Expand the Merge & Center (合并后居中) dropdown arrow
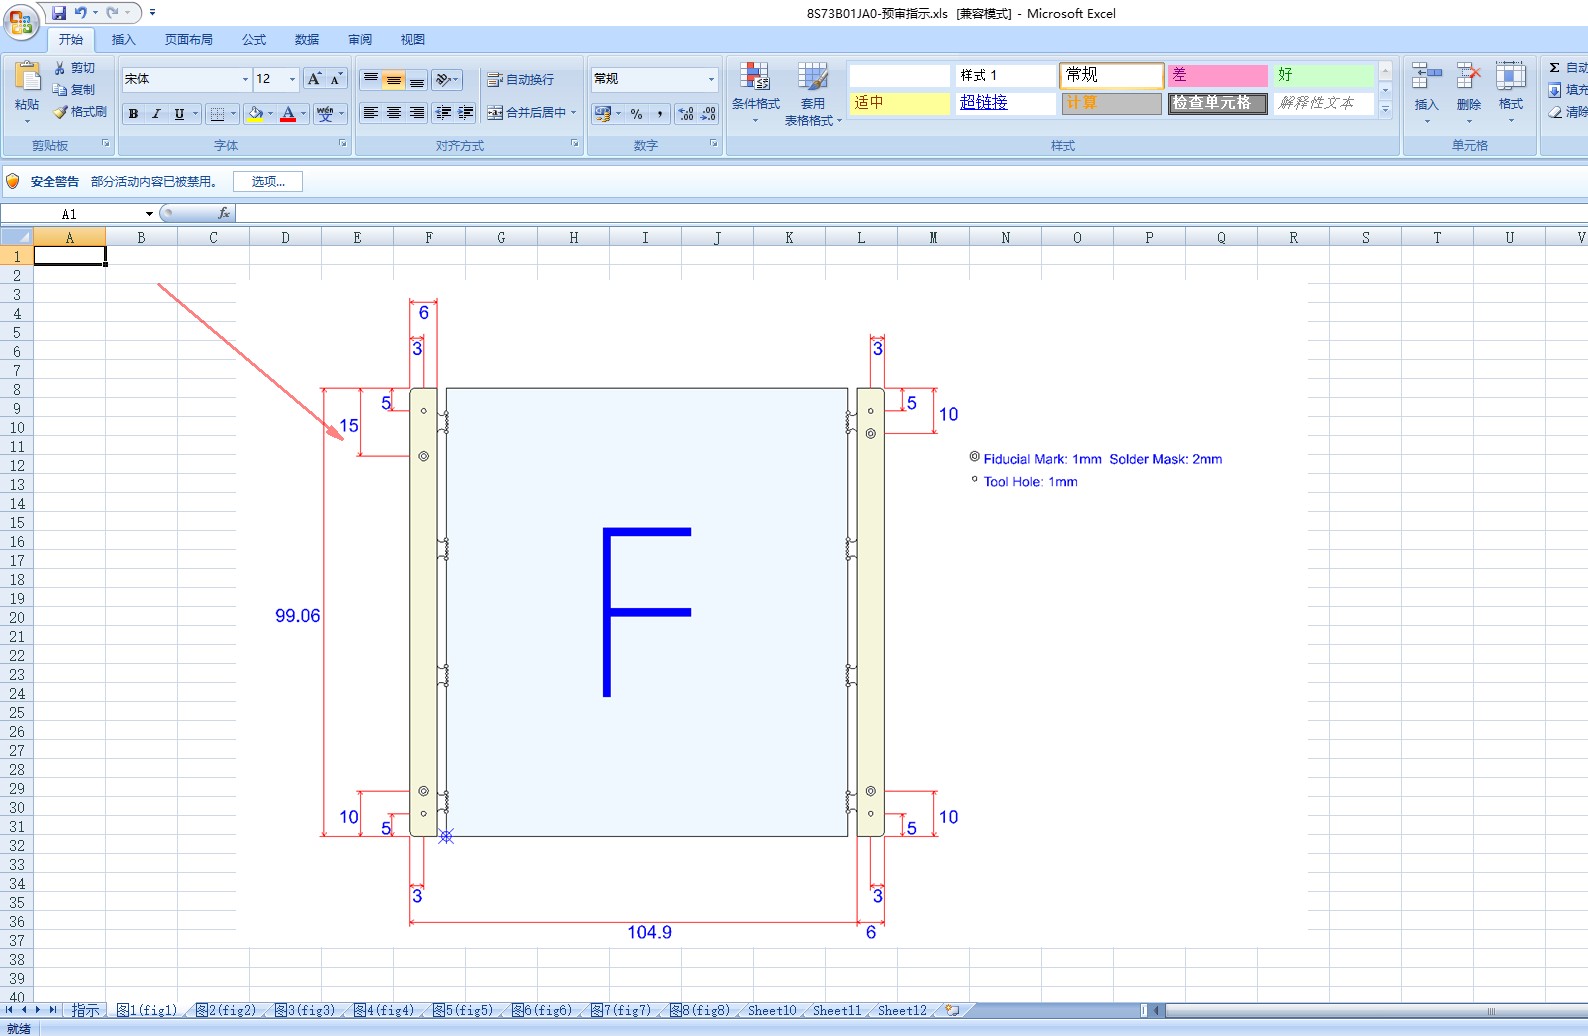Image resolution: width=1588 pixels, height=1036 pixels. (x=574, y=113)
